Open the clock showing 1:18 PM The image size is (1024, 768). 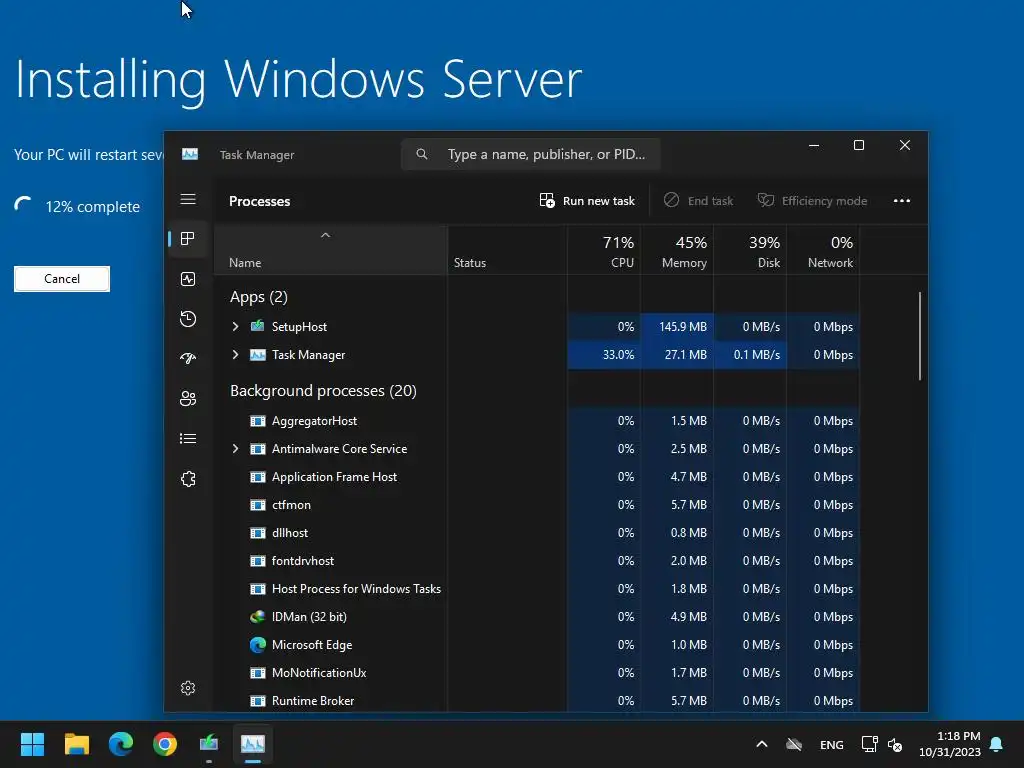coord(950,744)
